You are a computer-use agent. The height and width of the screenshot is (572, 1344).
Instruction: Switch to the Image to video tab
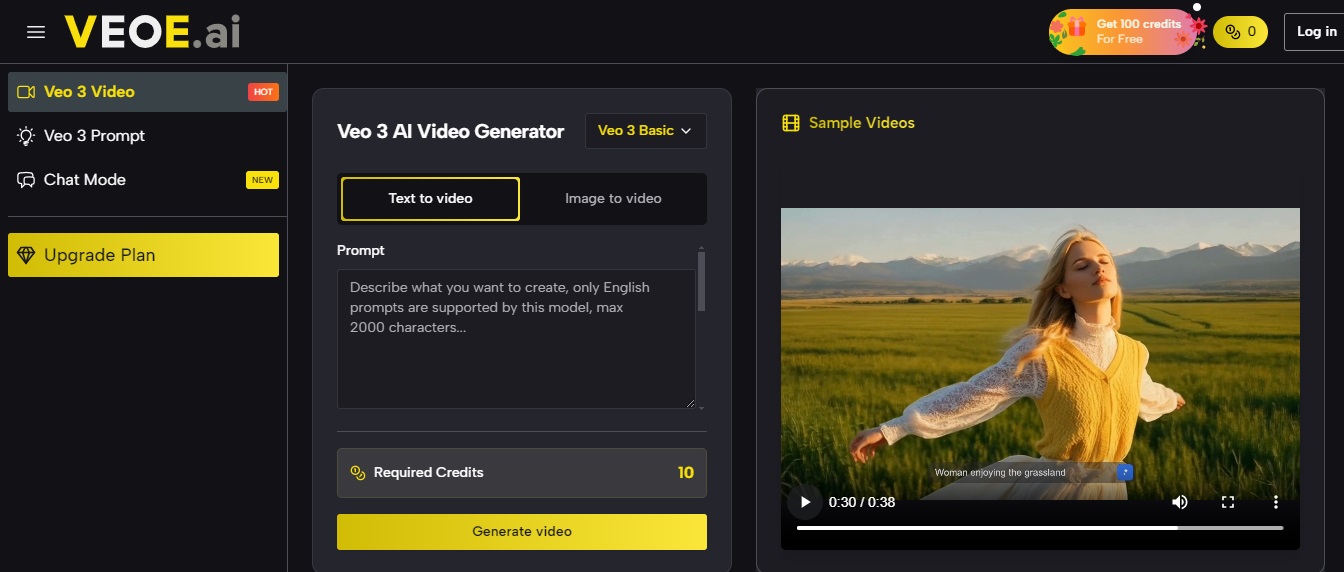pos(613,199)
